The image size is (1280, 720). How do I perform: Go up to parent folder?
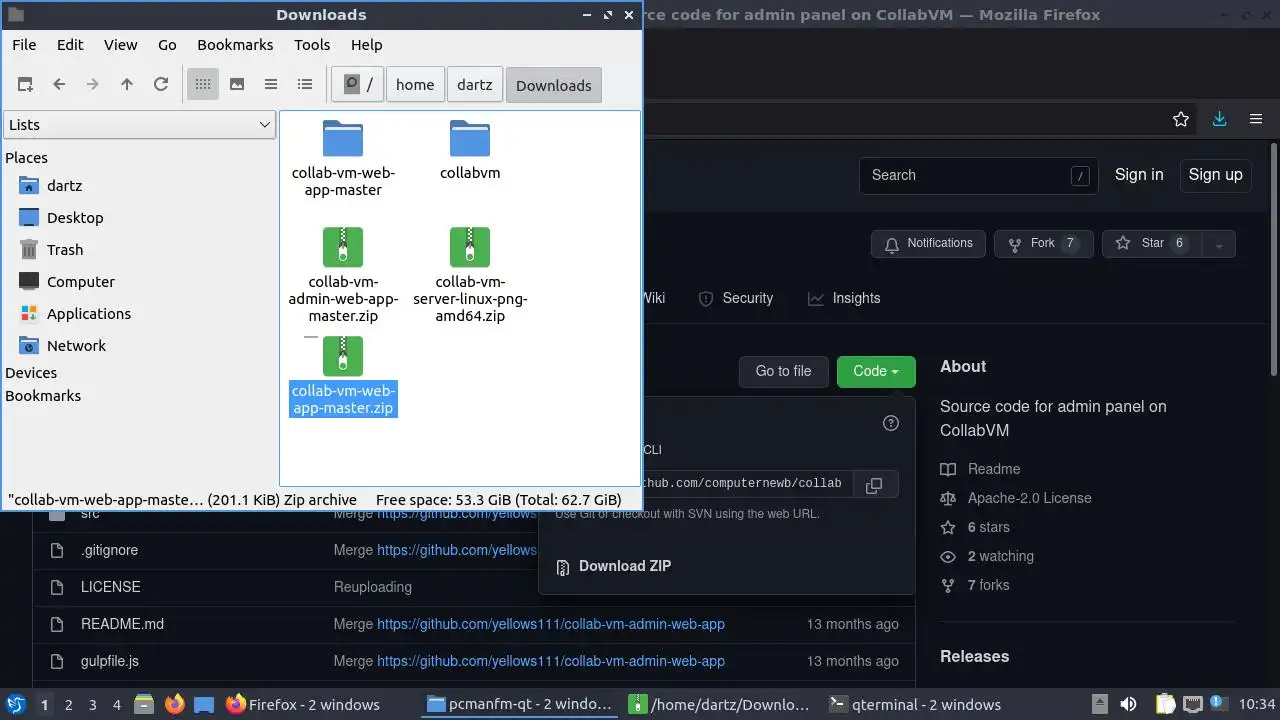127,85
